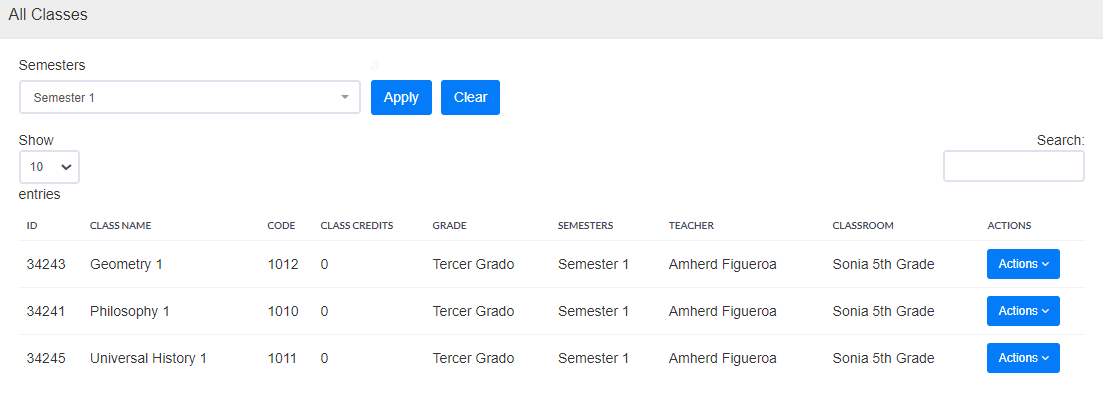This screenshot has height=406, width=1103.
Task: Sort by Class Credits column header
Action: pyautogui.click(x=356, y=226)
